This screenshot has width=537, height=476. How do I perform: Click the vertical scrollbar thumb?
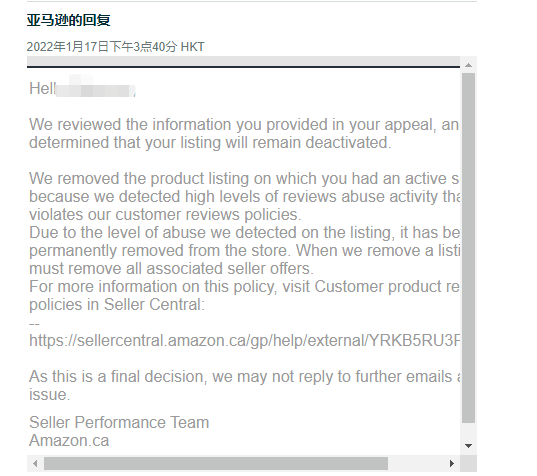pos(469,248)
